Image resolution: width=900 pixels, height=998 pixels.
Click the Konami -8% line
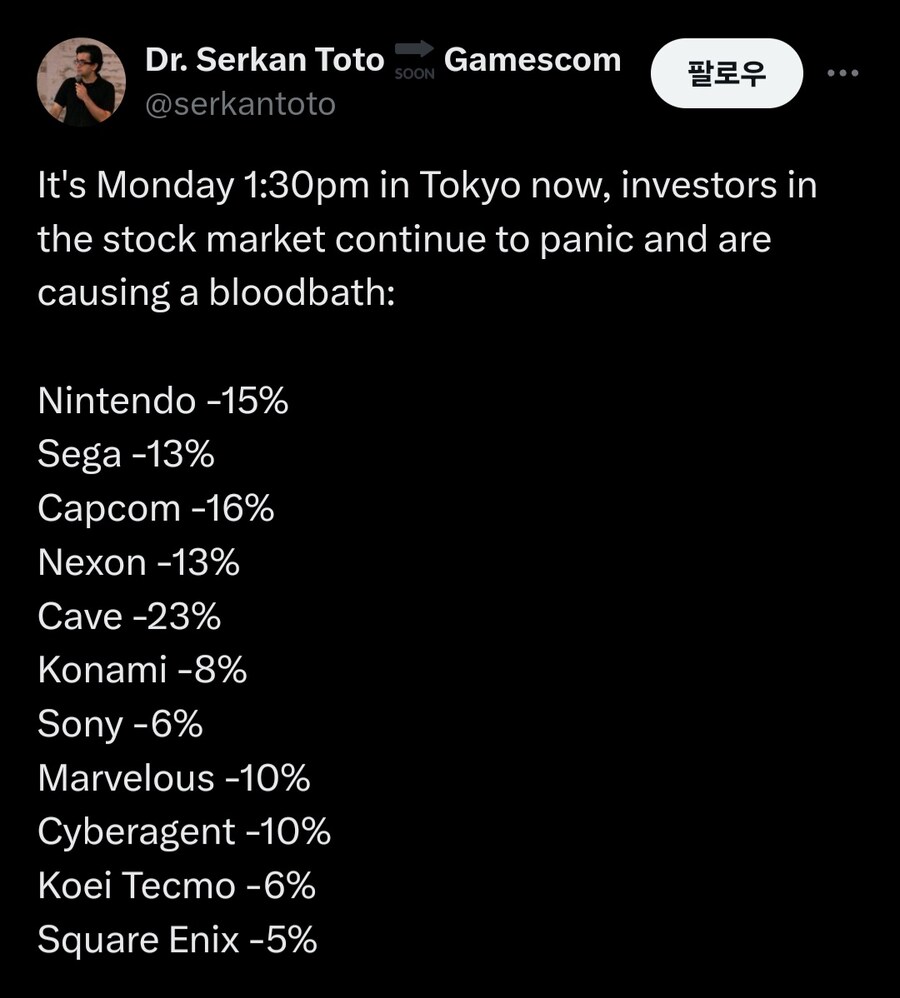tap(142, 671)
